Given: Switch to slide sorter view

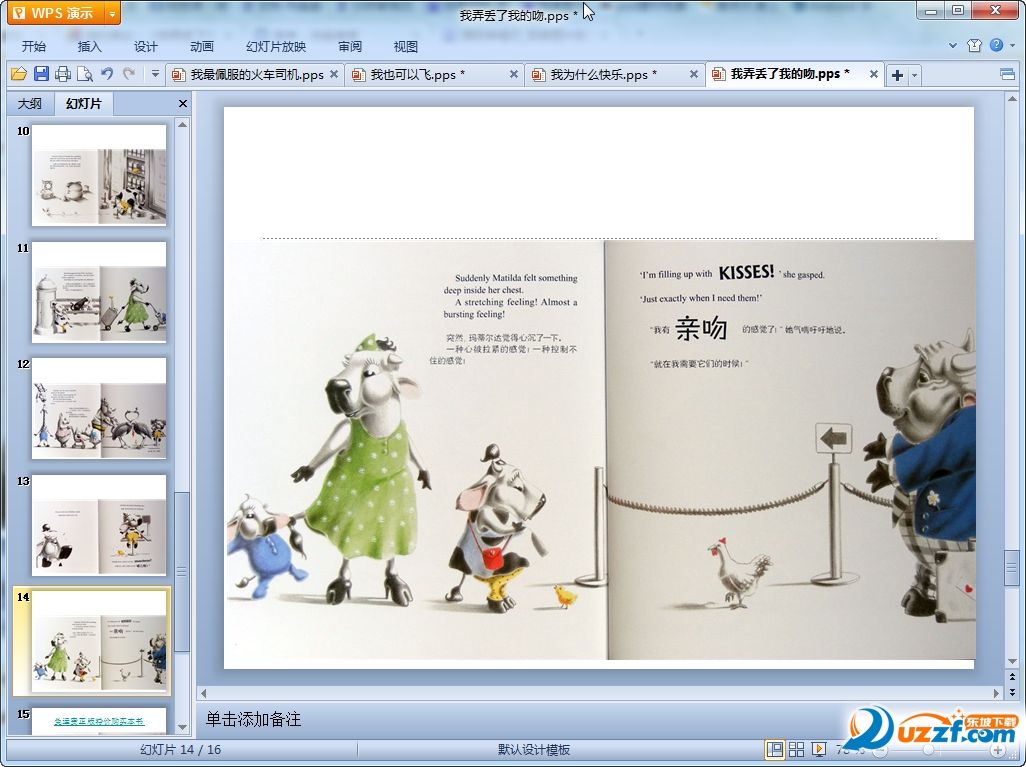Looking at the screenshot, I should click(796, 749).
